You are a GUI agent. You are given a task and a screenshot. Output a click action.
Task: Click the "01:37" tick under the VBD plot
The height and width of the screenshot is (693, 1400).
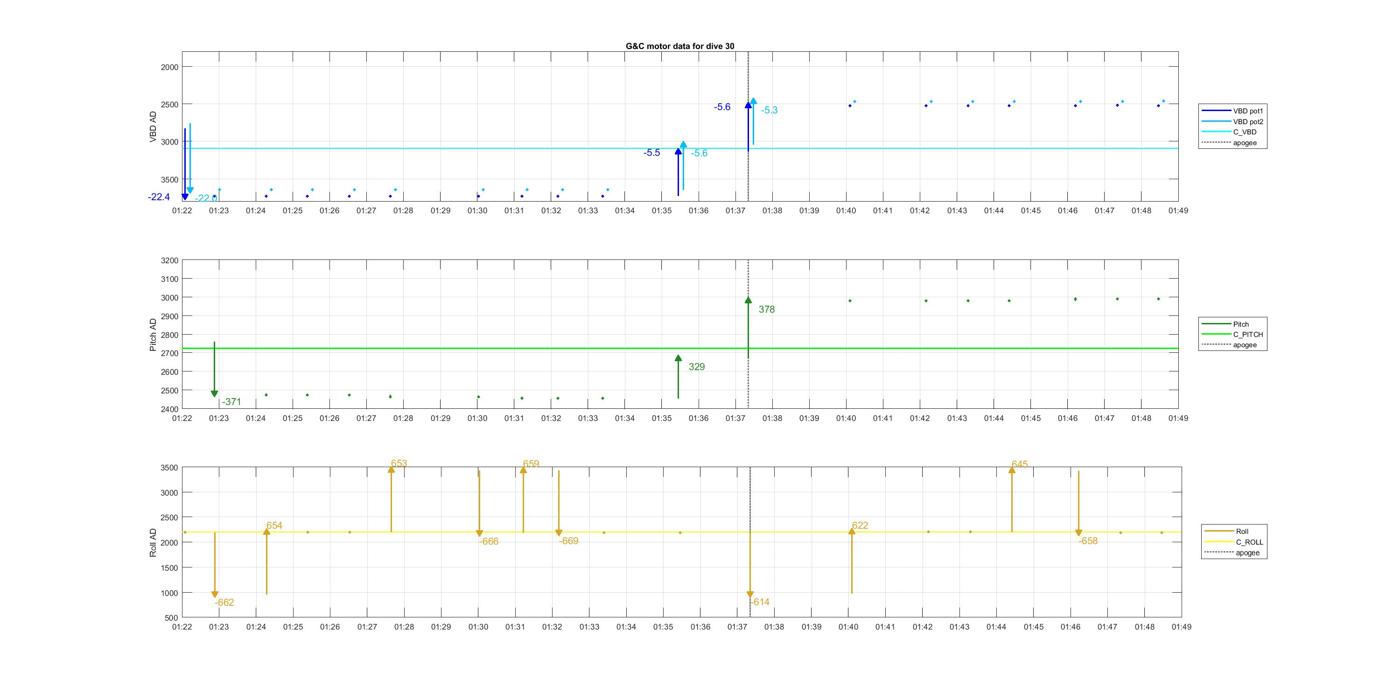pos(735,211)
